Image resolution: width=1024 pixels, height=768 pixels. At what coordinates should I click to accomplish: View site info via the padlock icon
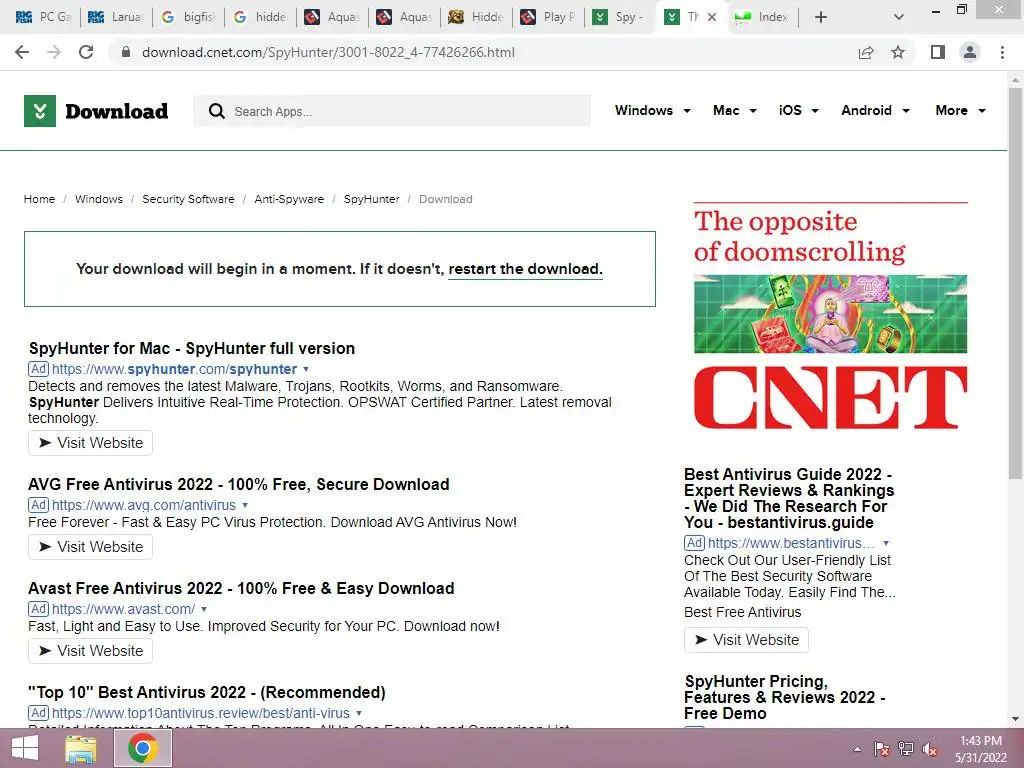pos(126,52)
